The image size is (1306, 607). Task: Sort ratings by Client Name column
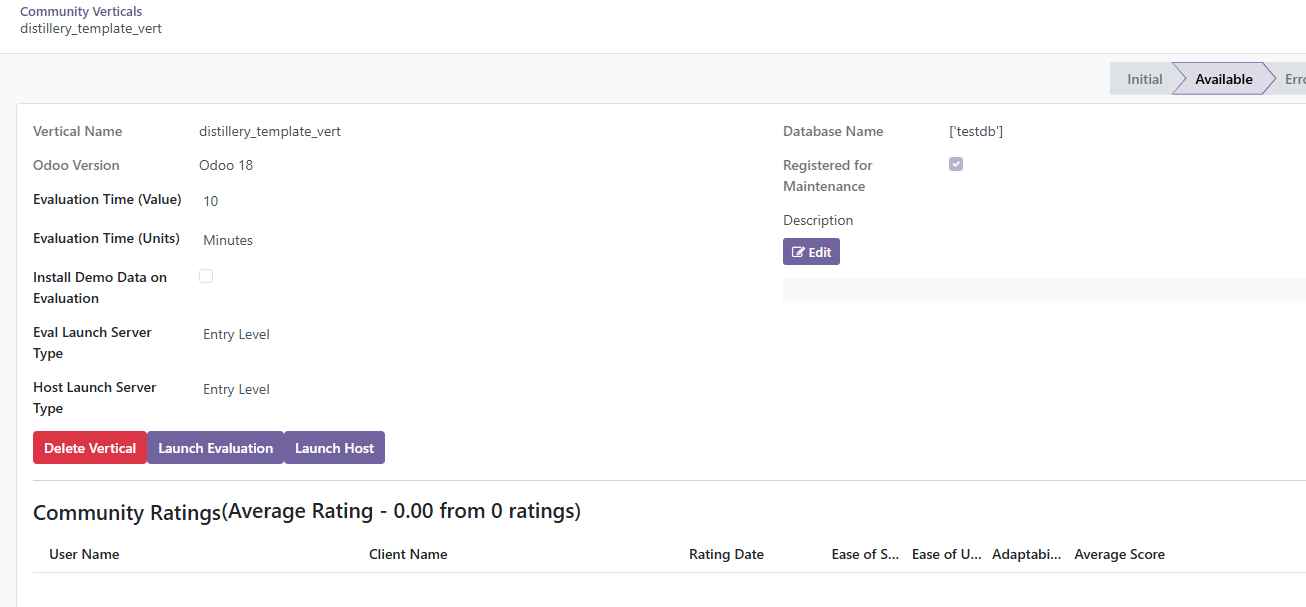(x=408, y=554)
